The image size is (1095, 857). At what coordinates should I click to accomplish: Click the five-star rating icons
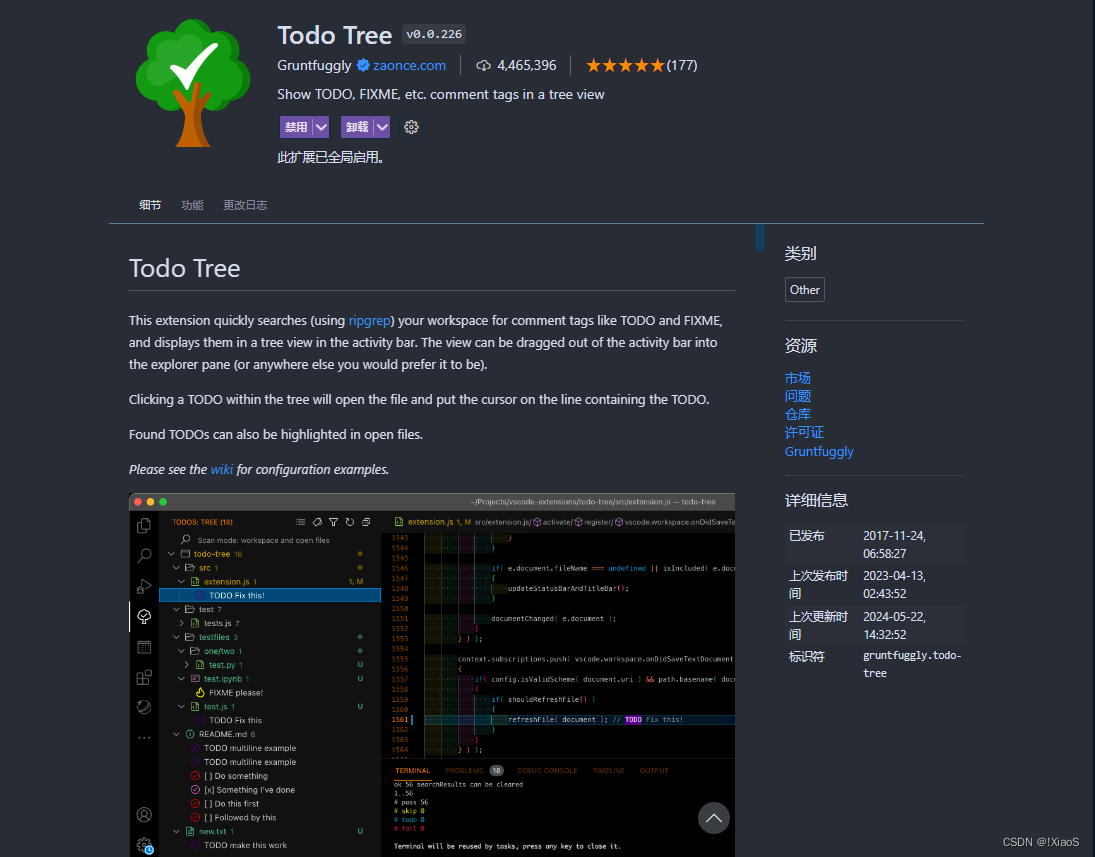point(625,66)
